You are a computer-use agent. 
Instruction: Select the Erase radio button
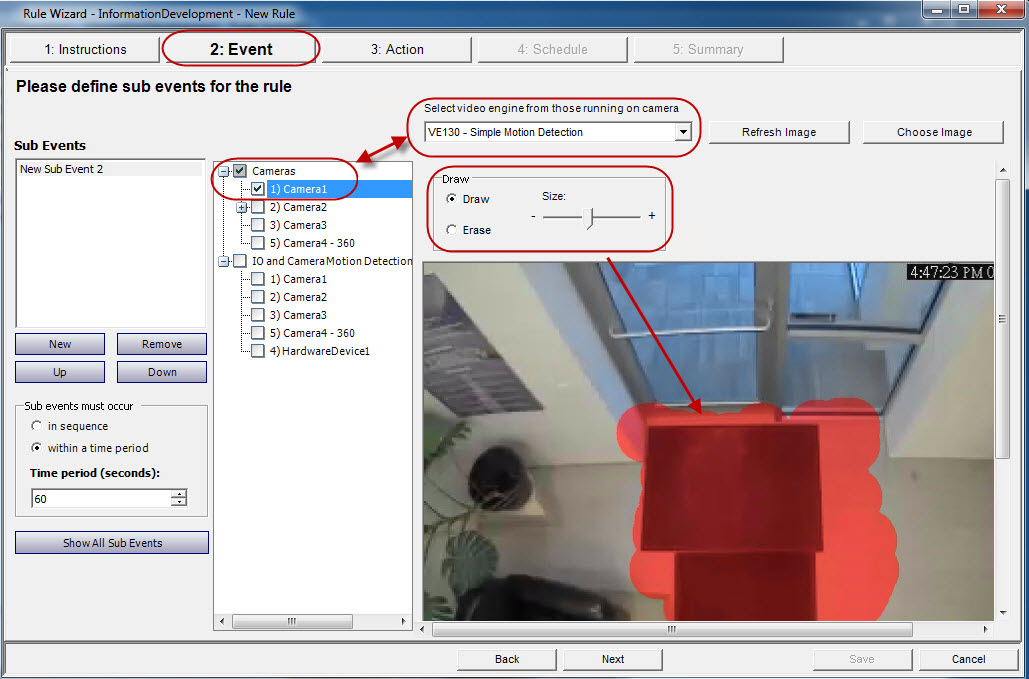coord(452,230)
